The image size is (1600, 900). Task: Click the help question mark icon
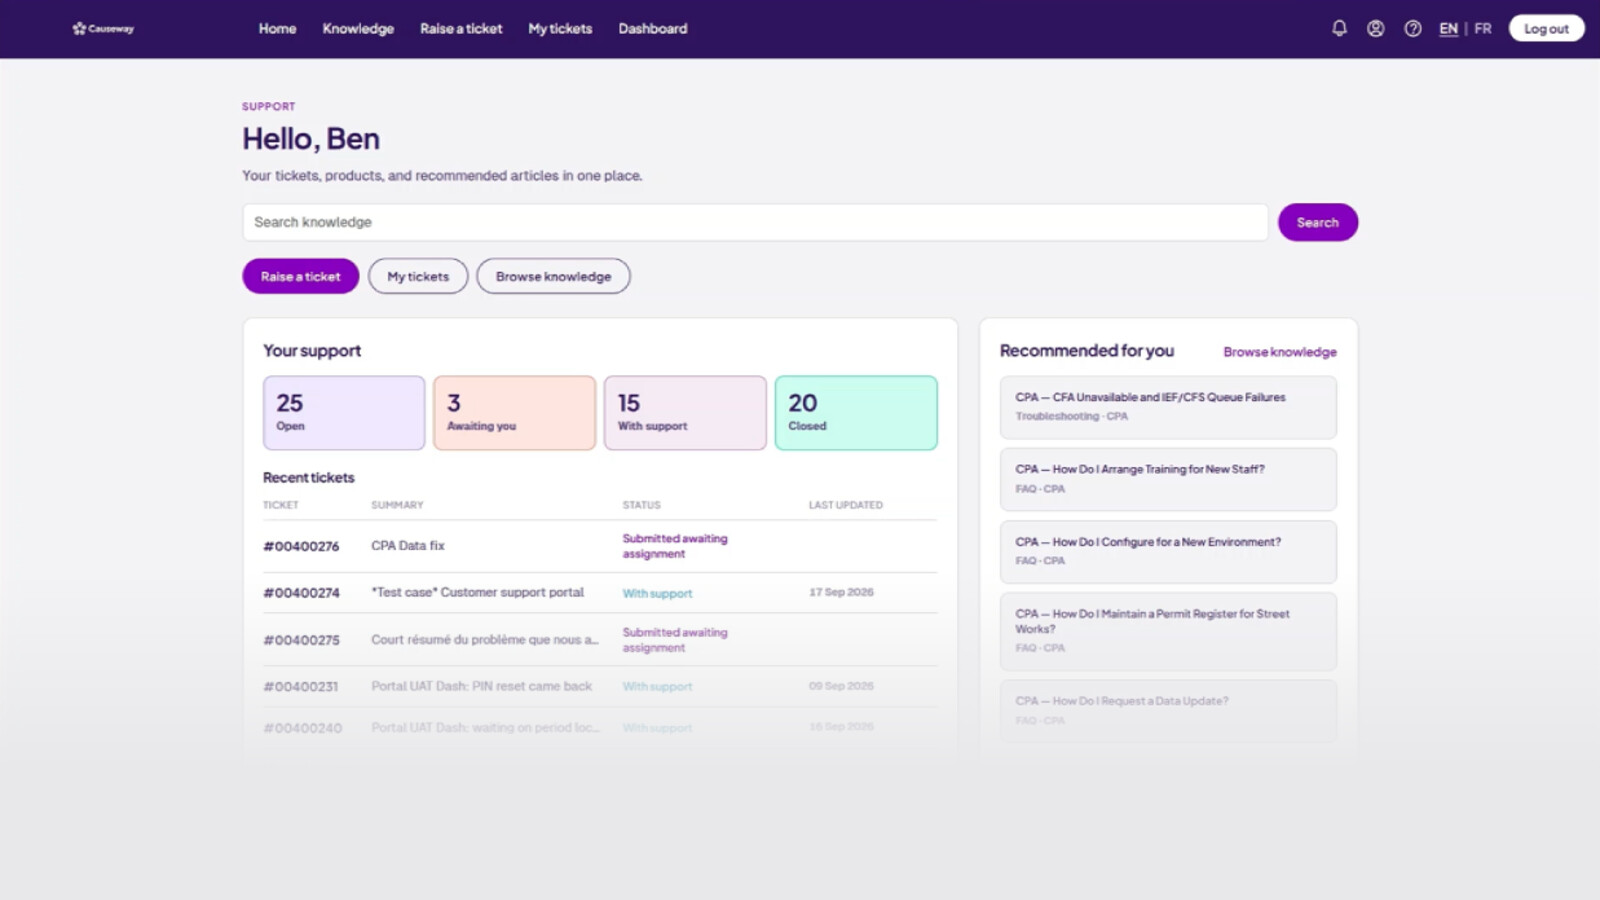(1413, 28)
